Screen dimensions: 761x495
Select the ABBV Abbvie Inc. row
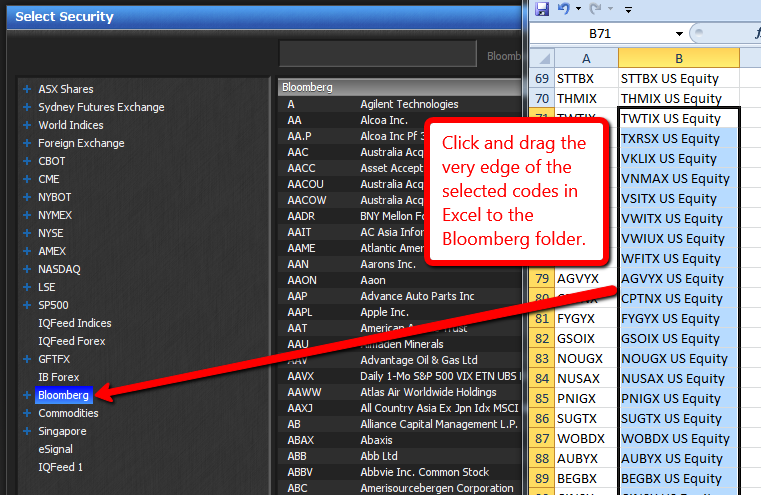coord(399,473)
